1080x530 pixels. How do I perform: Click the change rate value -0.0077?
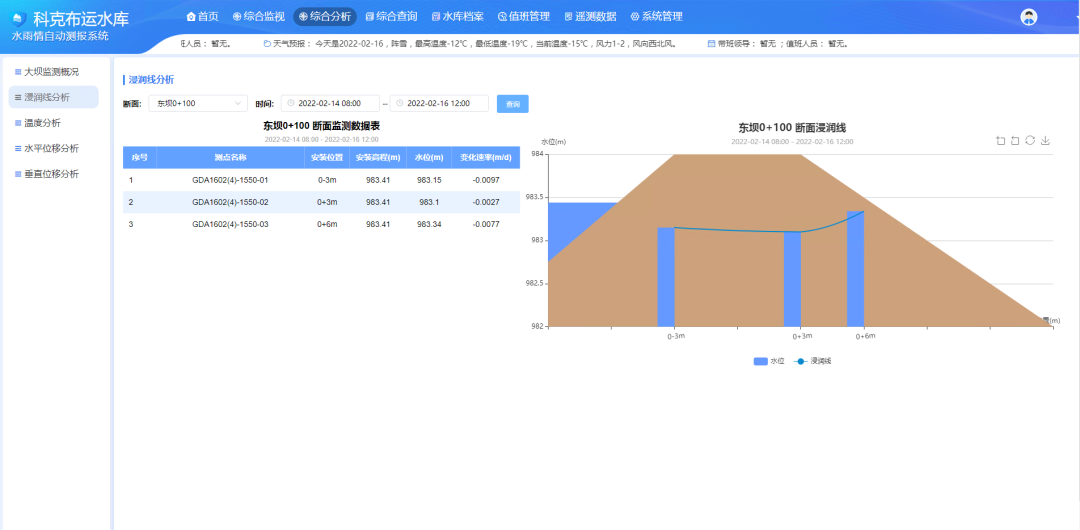486,225
